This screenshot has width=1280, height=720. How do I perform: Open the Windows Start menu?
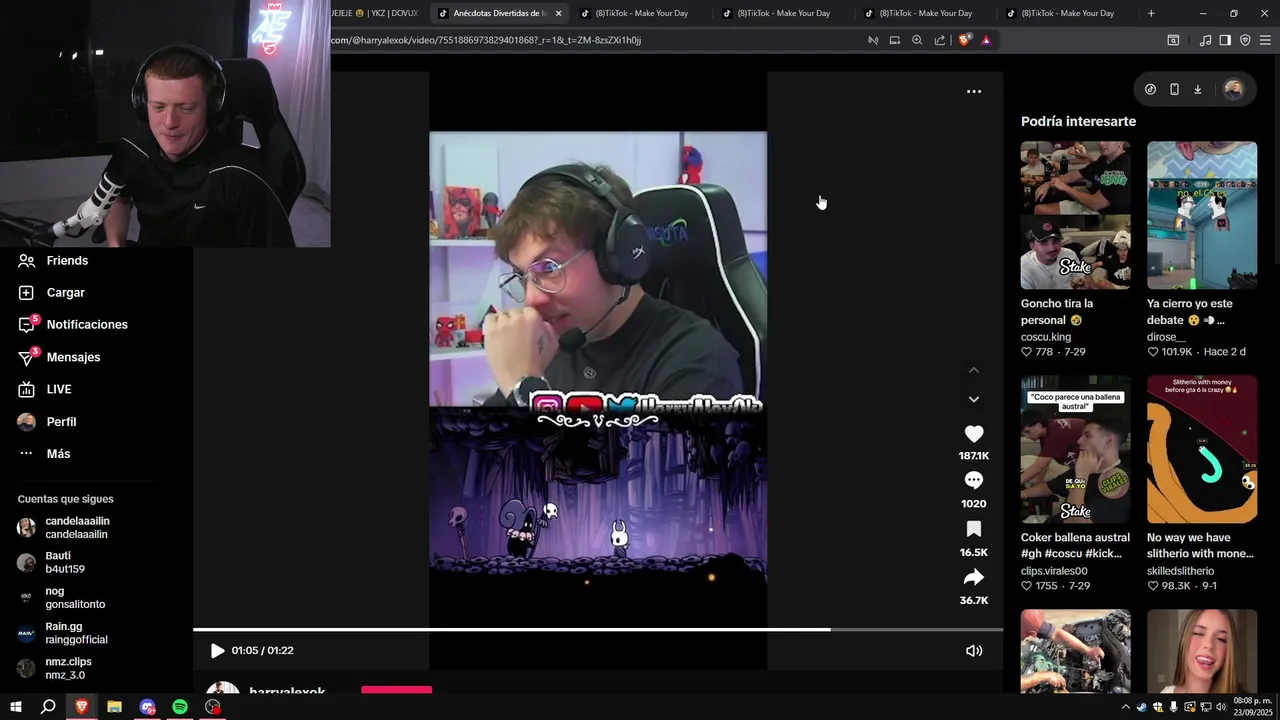click(x=15, y=707)
